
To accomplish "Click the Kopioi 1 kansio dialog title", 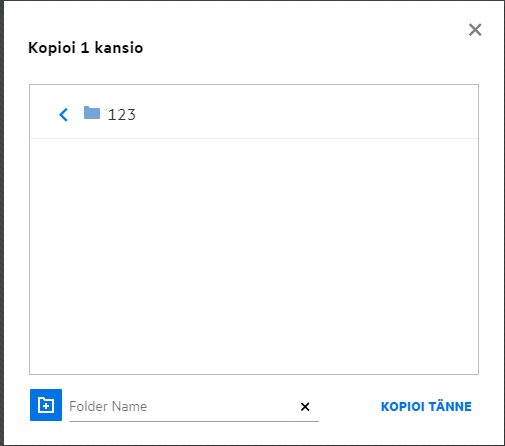I will pos(86,48).
